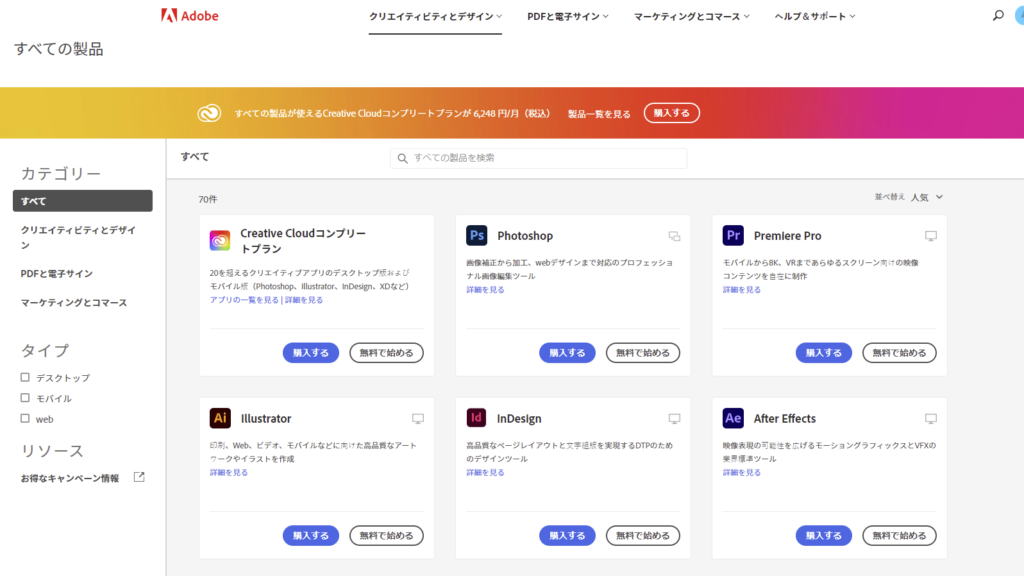1024x576 pixels.
Task: Click magnifier icon inside product search box
Action: click(x=402, y=158)
